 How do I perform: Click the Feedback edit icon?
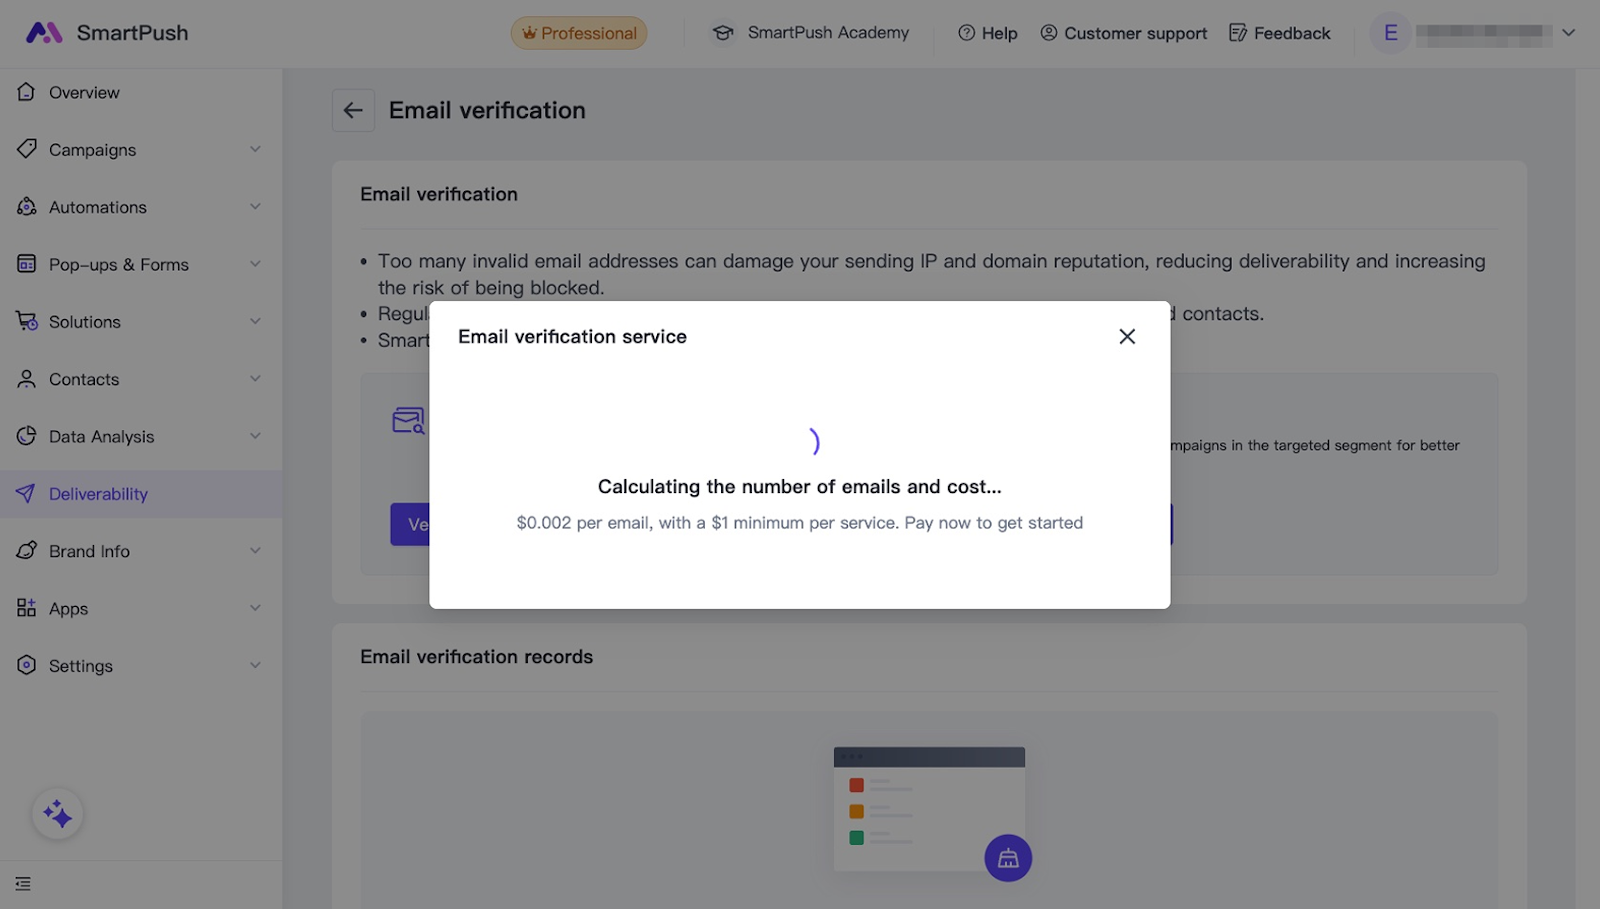(1238, 33)
